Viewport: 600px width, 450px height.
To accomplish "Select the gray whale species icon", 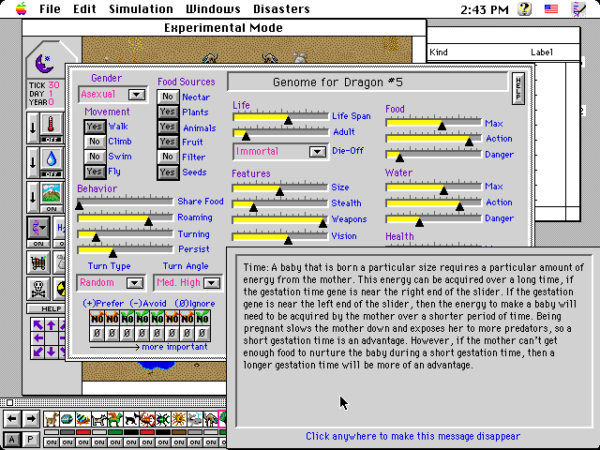I will (x=195, y=419).
